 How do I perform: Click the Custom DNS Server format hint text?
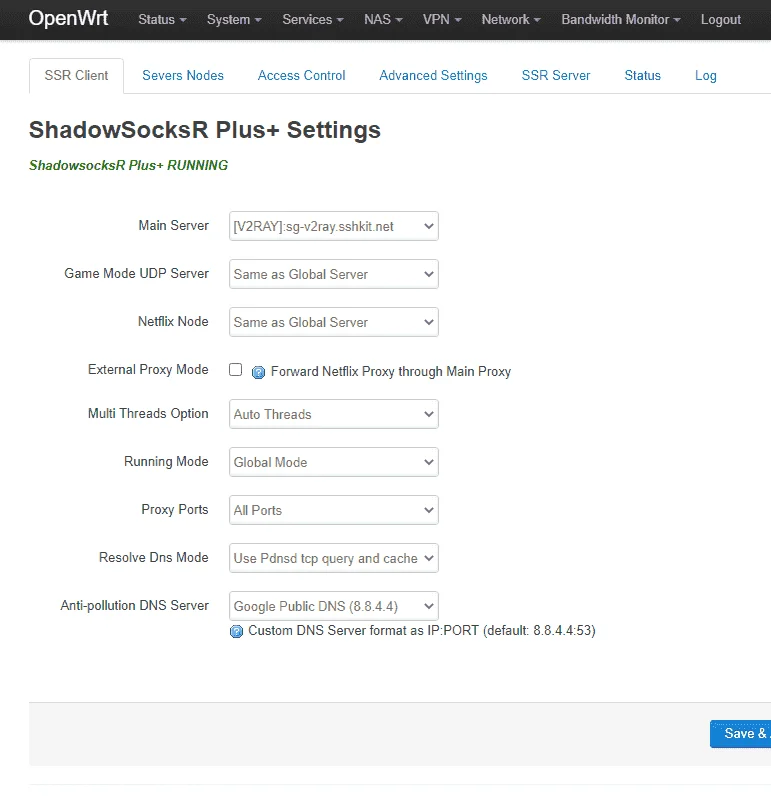(x=422, y=630)
